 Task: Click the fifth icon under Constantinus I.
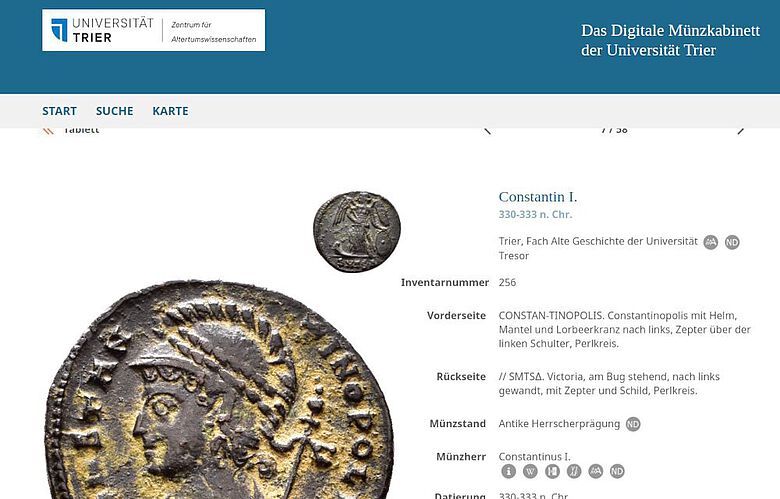pyautogui.click(x=595, y=471)
